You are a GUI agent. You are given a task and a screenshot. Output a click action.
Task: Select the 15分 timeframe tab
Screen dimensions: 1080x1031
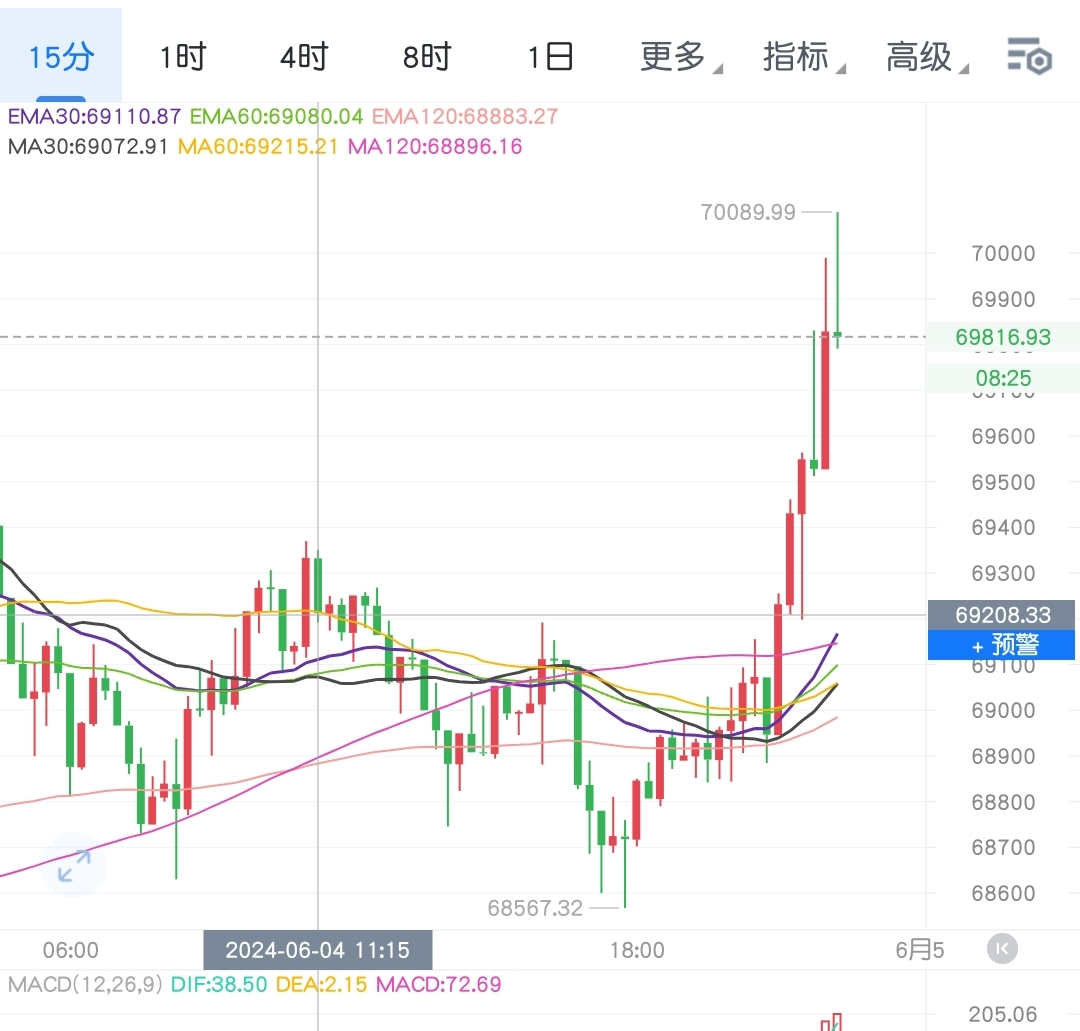coord(61,56)
